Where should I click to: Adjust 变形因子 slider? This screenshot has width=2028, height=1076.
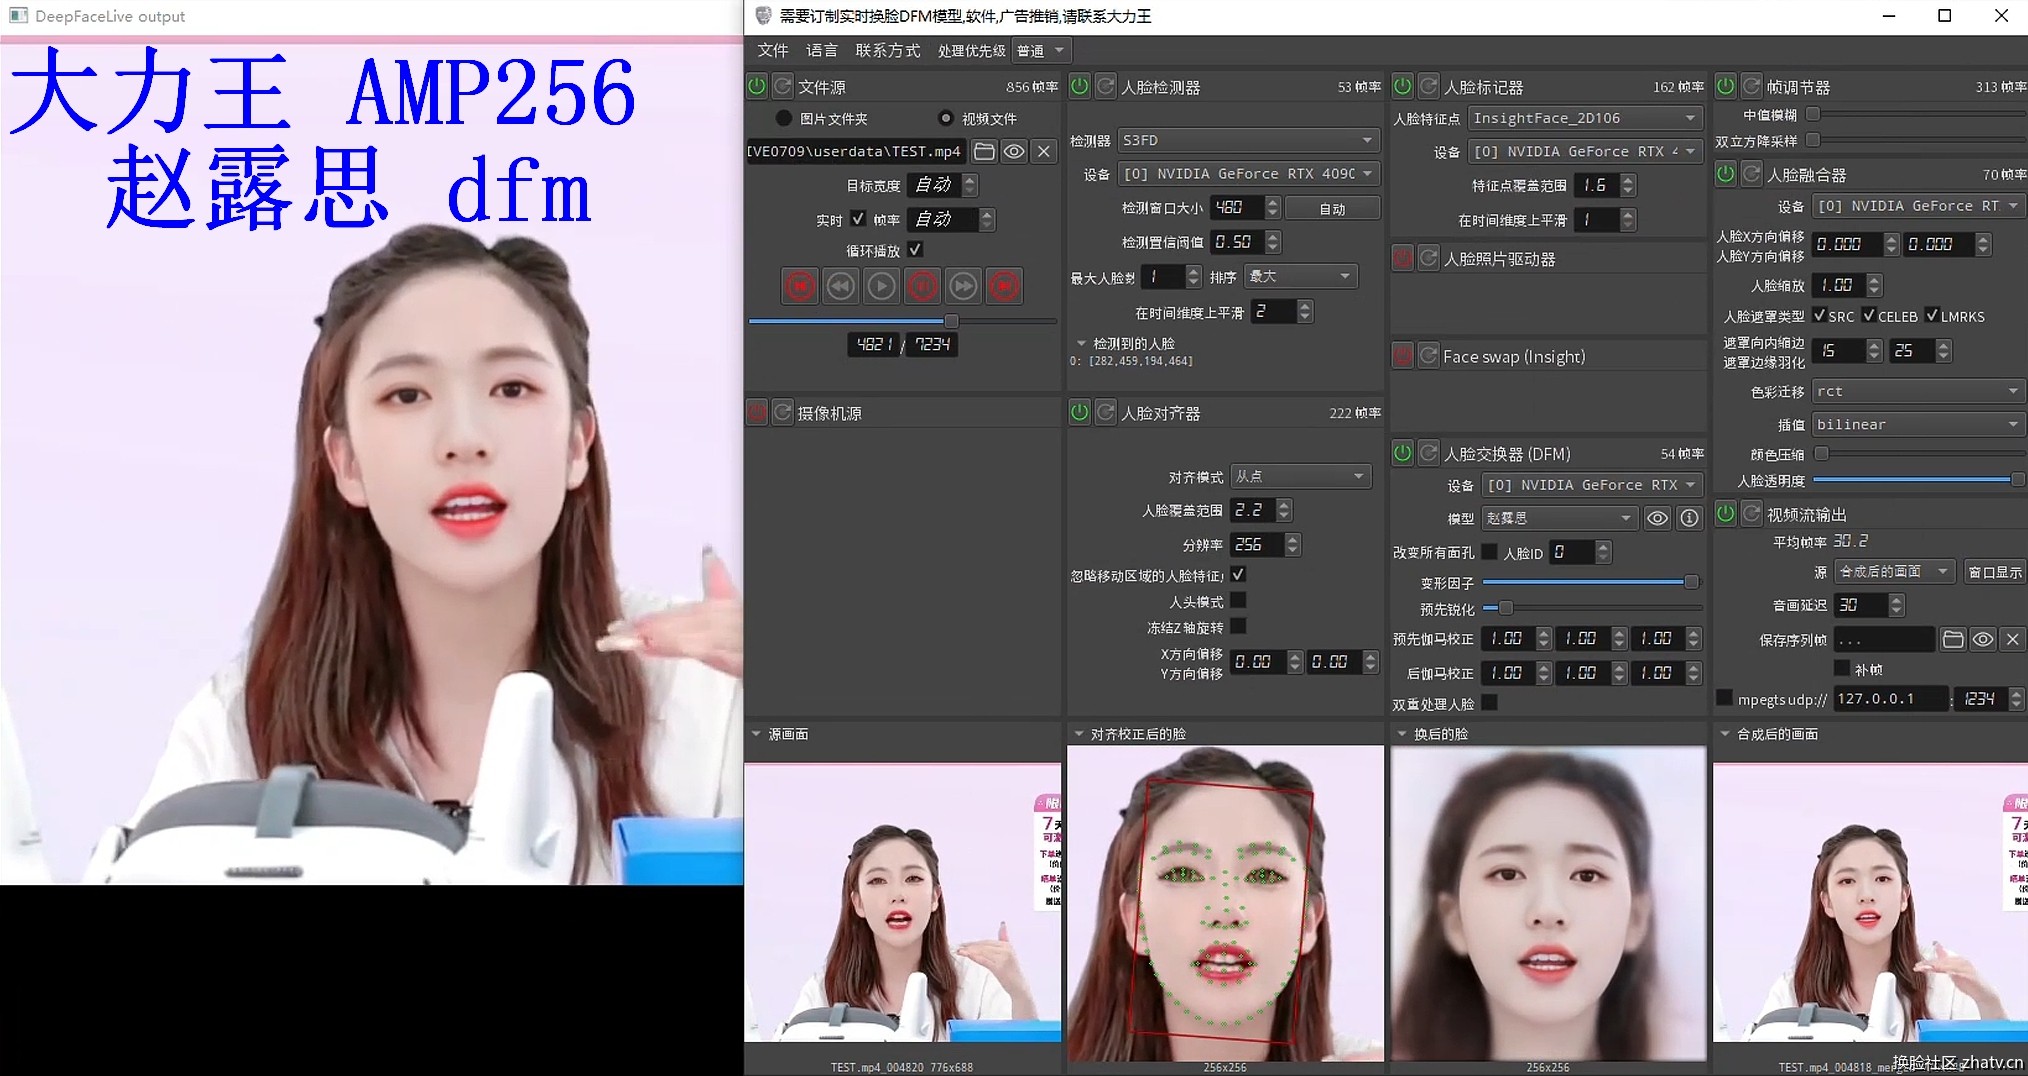(x=1592, y=581)
